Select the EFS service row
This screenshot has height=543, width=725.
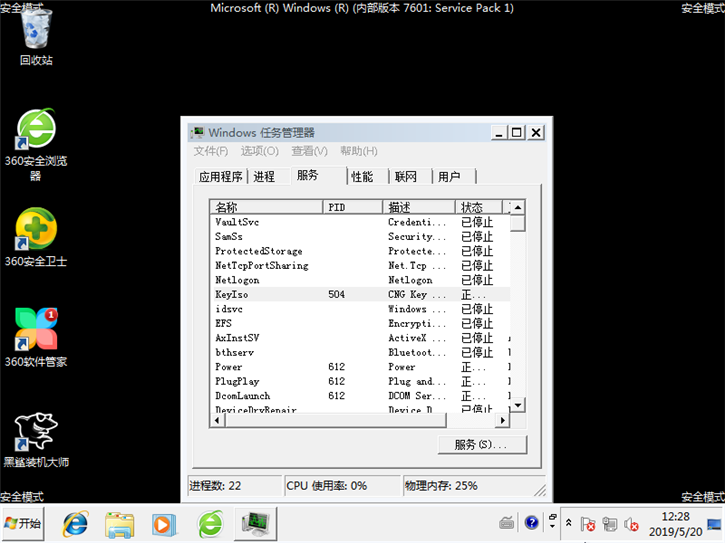tap(360, 323)
